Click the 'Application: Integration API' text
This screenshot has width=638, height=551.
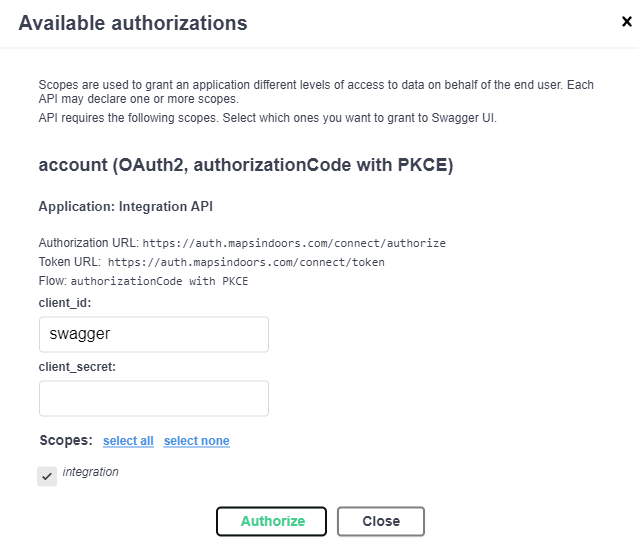(126, 207)
